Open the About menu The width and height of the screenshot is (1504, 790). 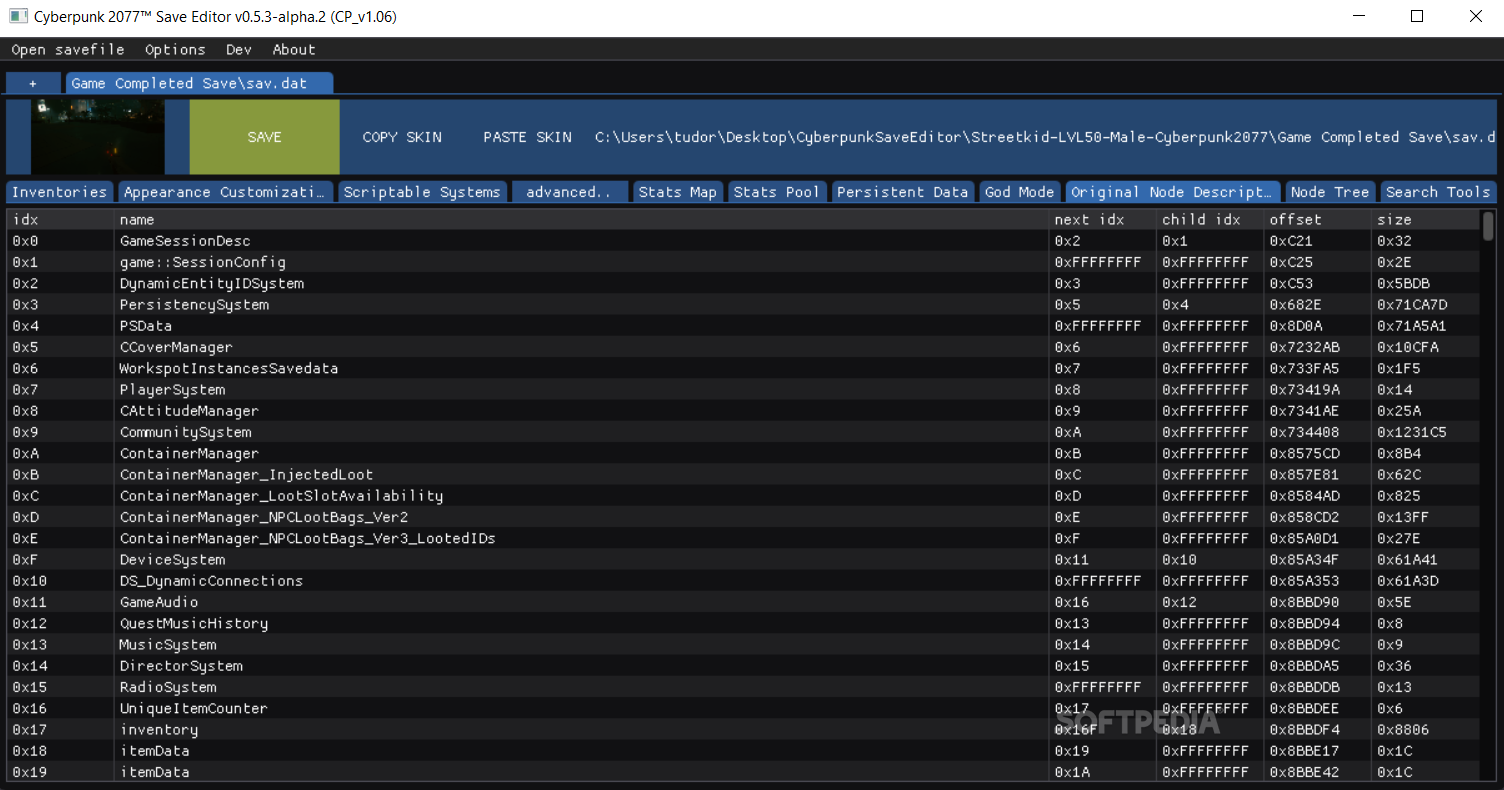[x=294, y=49]
